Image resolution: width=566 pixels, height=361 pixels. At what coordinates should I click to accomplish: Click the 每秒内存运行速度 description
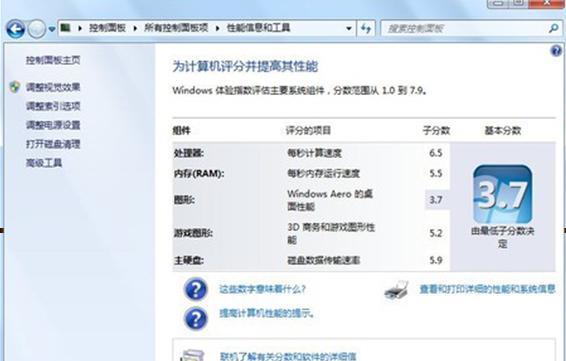tap(323, 174)
